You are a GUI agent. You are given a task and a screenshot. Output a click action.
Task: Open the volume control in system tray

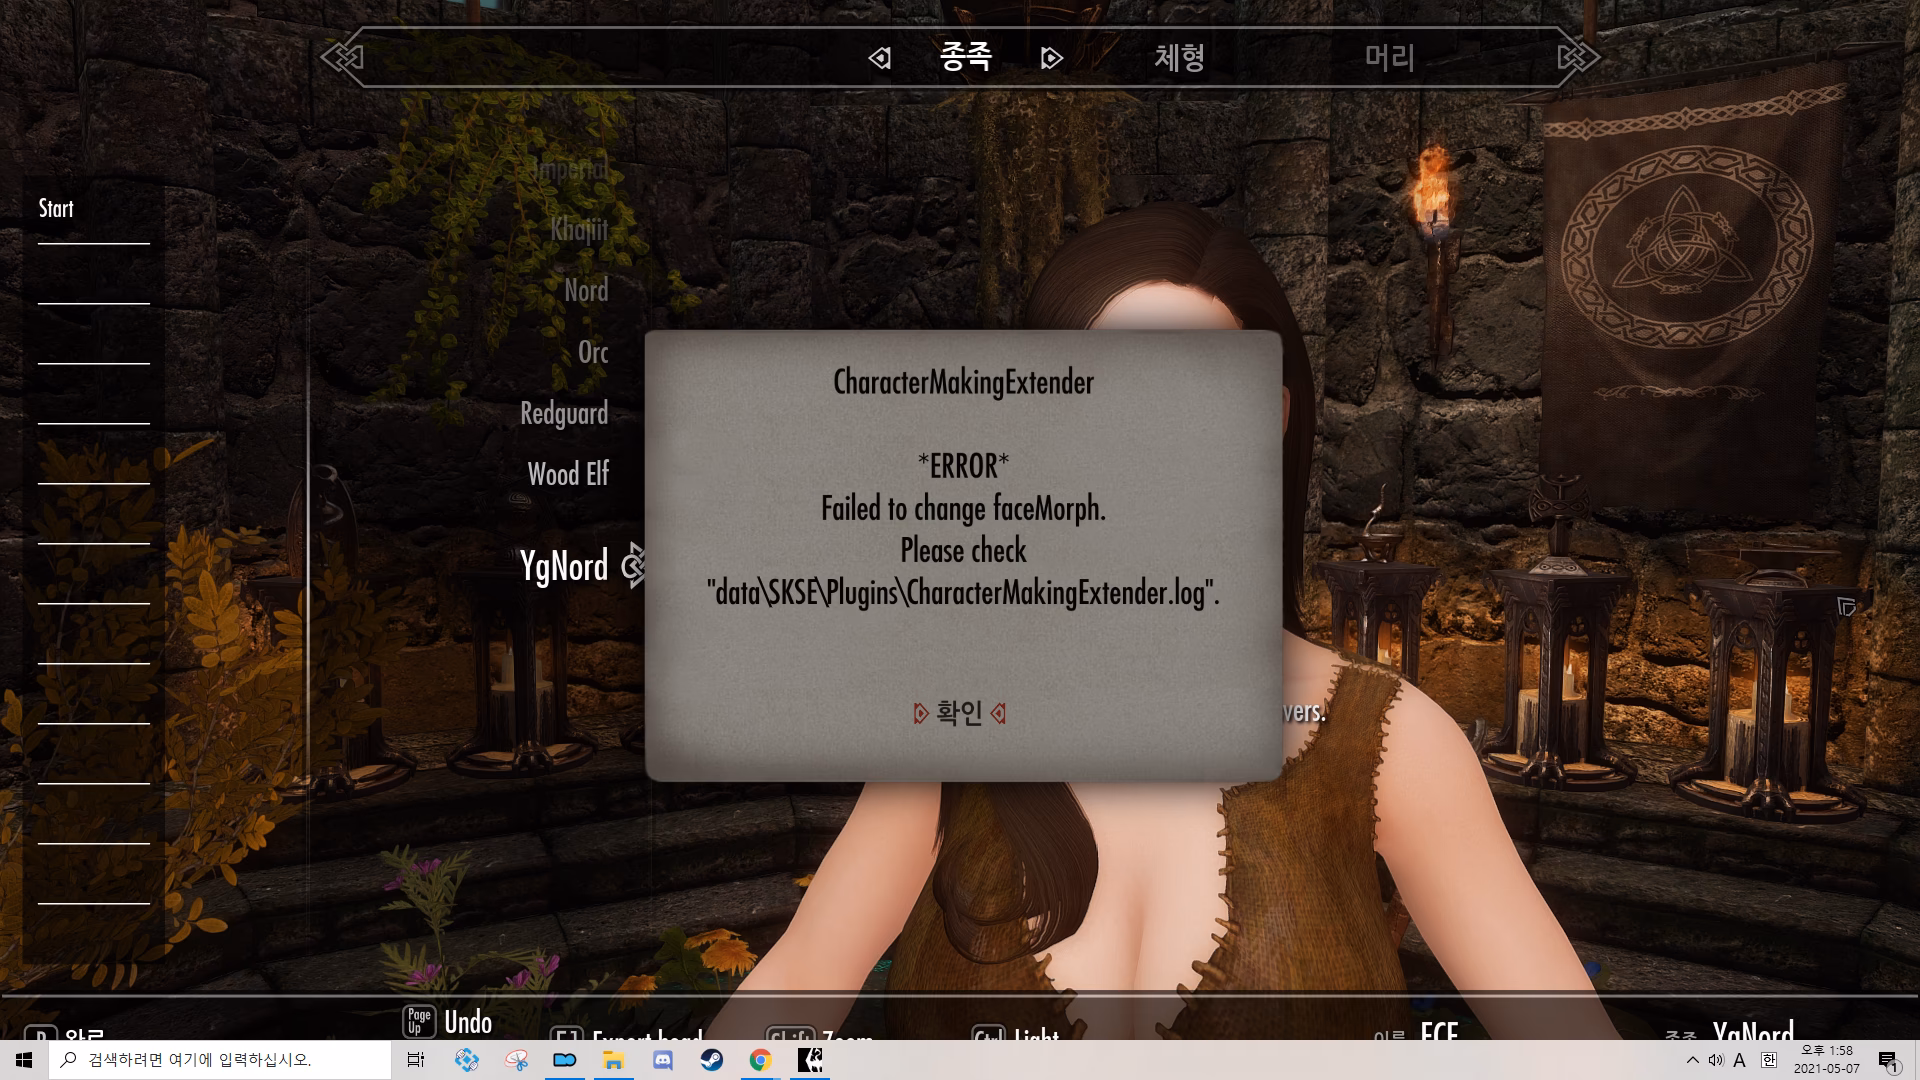click(1716, 1060)
